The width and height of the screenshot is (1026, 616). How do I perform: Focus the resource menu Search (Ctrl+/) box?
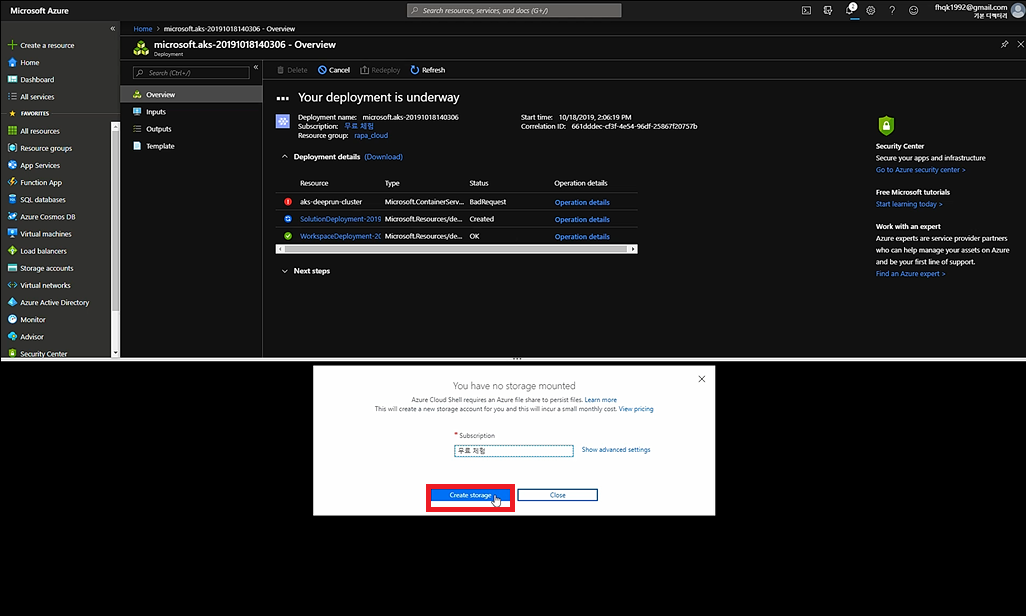[x=191, y=73]
